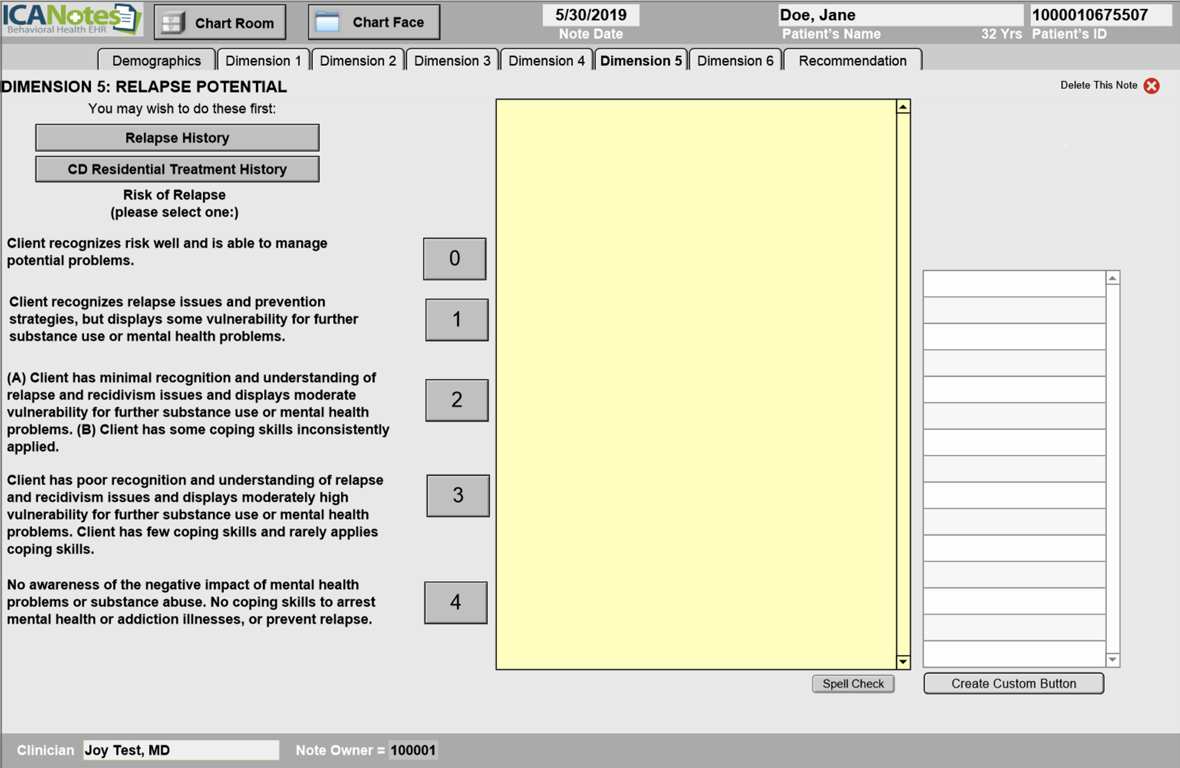
Task: Go to the Dimension 6 tab
Action: click(735, 61)
